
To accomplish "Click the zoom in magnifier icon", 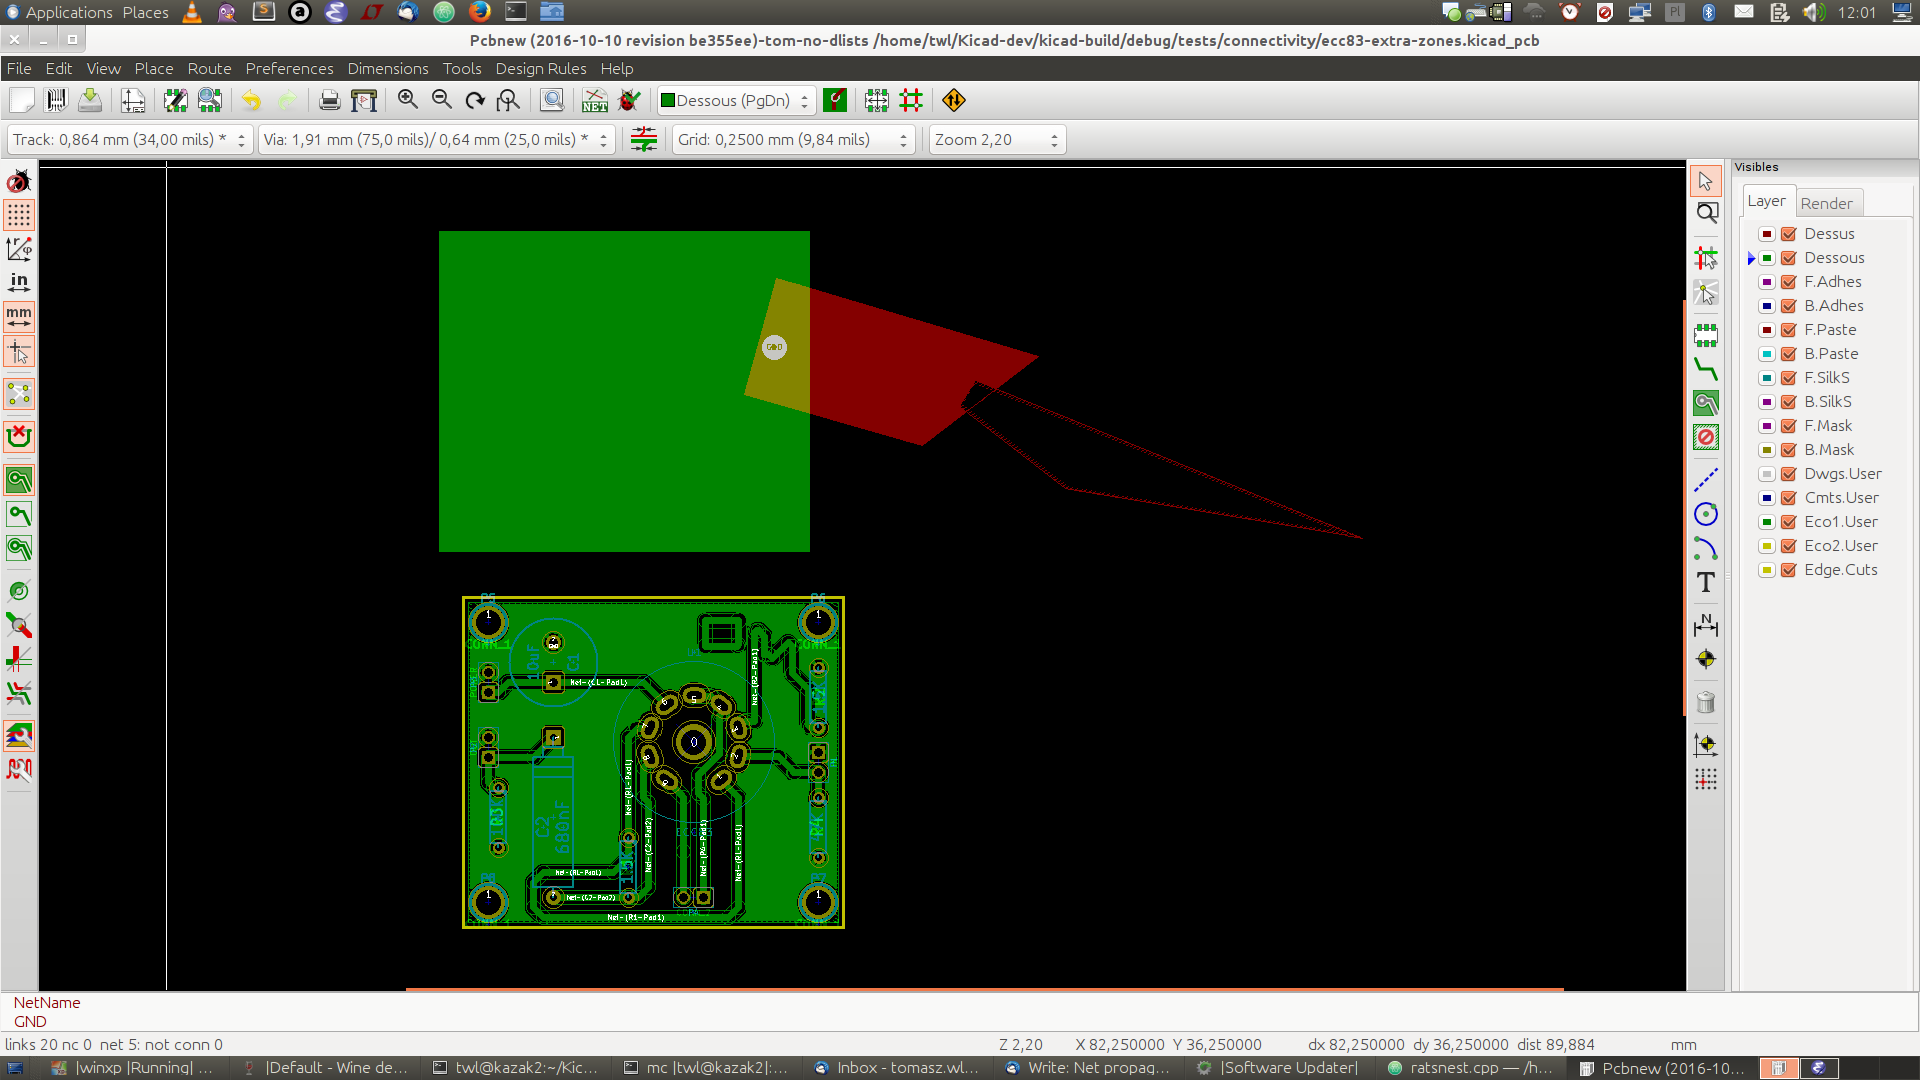I will [x=407, y=100].
